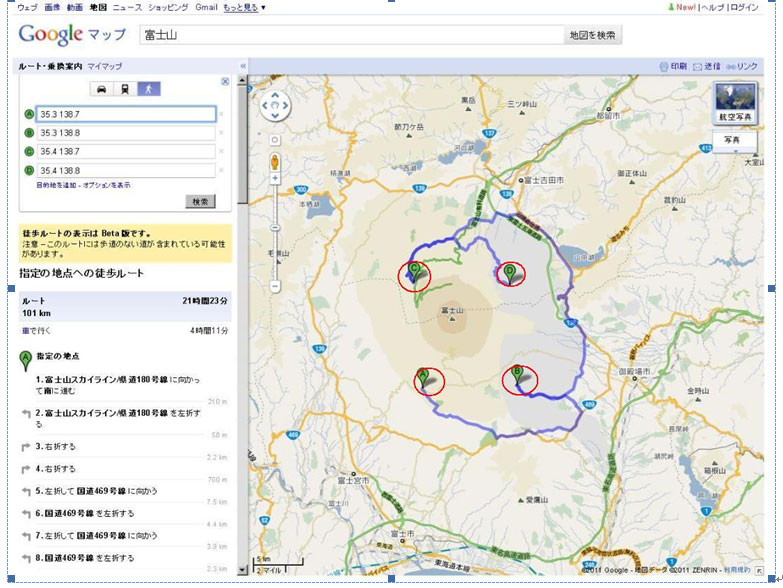This screenshot has height=588, width=783.
Task: Click the 地図を検索 search button
Action: pyautogui.click(x=593, y=35)
